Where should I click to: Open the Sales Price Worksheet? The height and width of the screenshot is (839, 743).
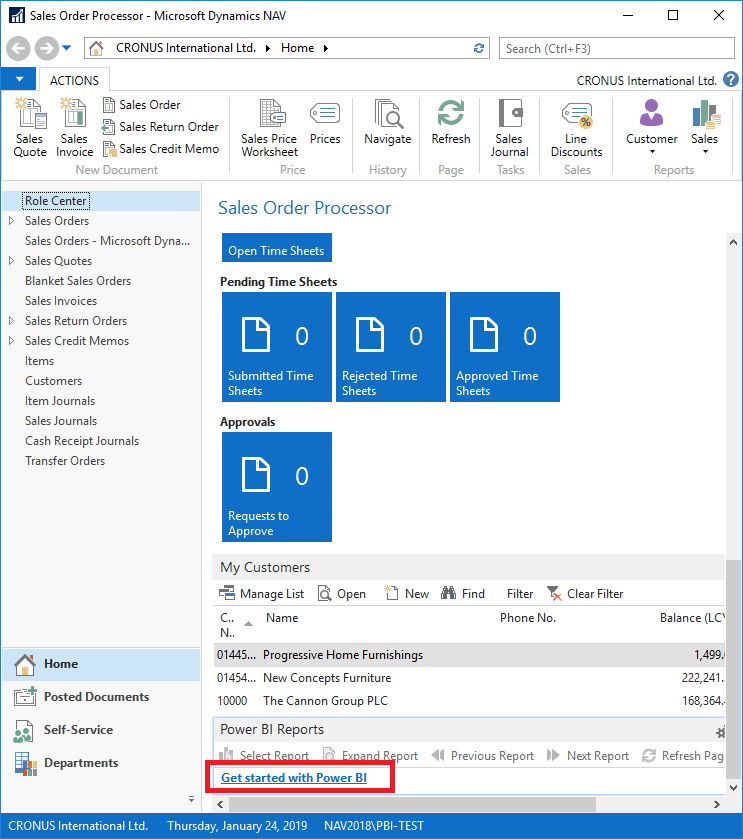click(x=269, y=128)
